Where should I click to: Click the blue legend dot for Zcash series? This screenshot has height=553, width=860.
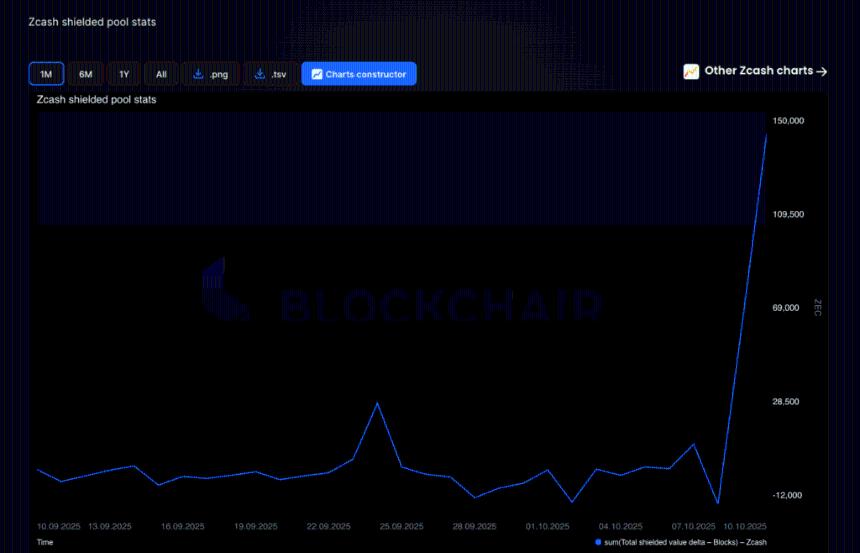click(x=598, y=542)
